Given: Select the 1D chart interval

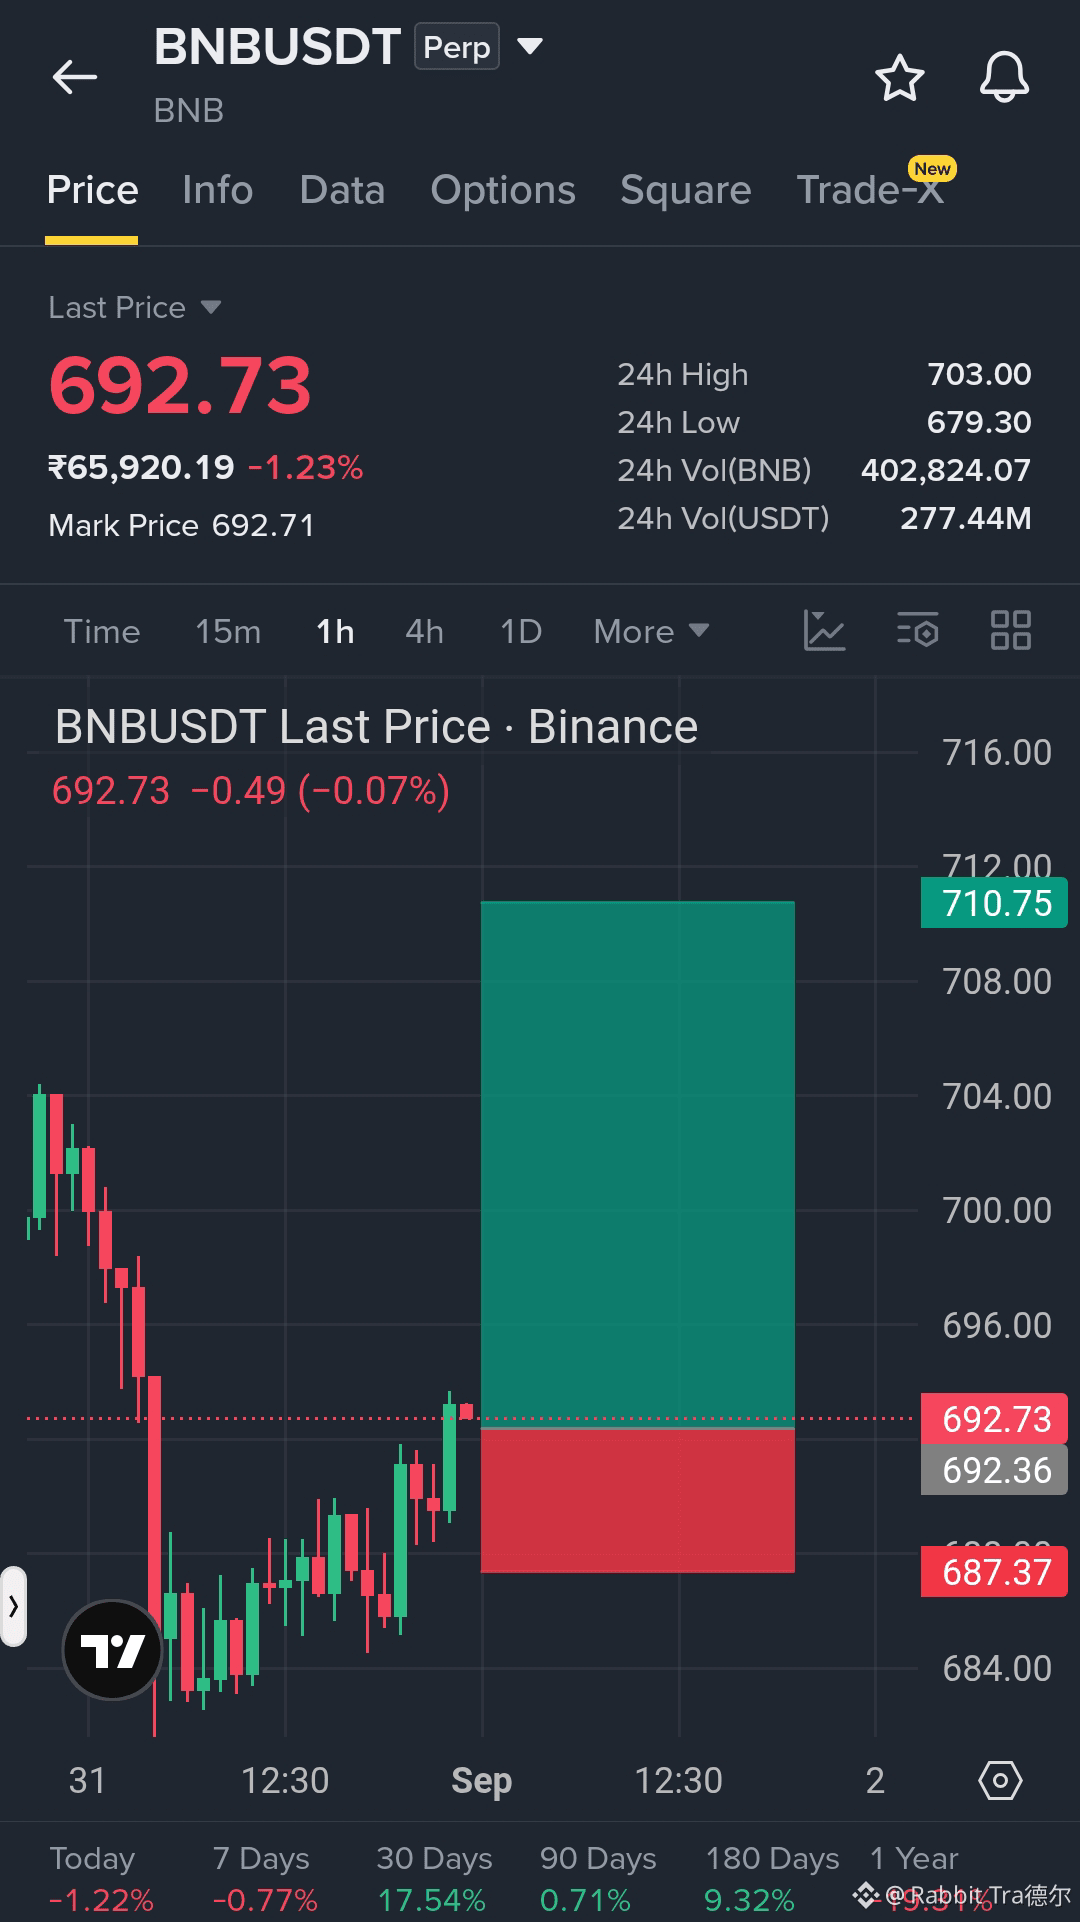Looking at the screenshot, I should [x=521, y=631].
